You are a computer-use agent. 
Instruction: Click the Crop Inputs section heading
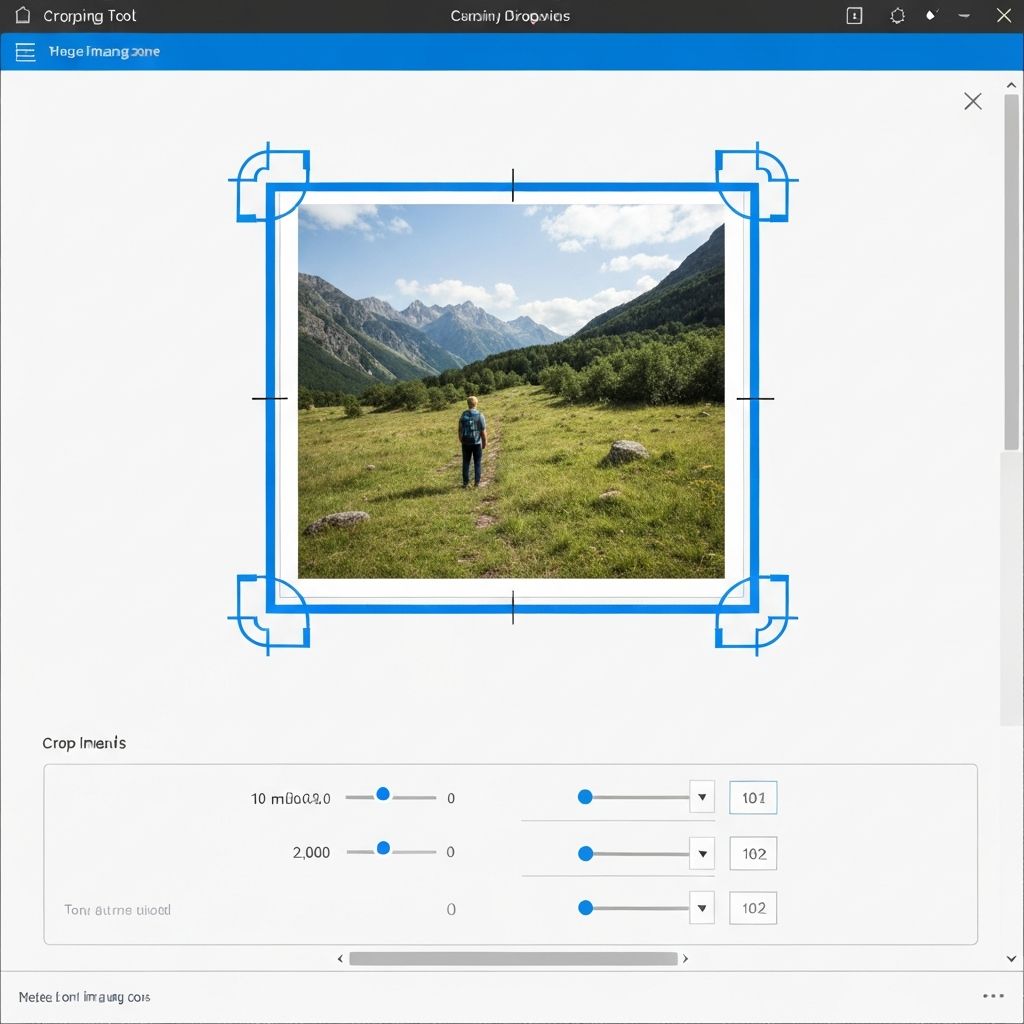click(83, 743)
